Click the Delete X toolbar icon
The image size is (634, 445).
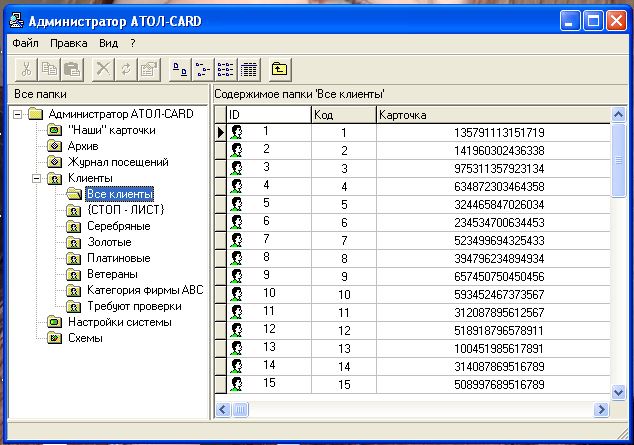tap(103, 69)
